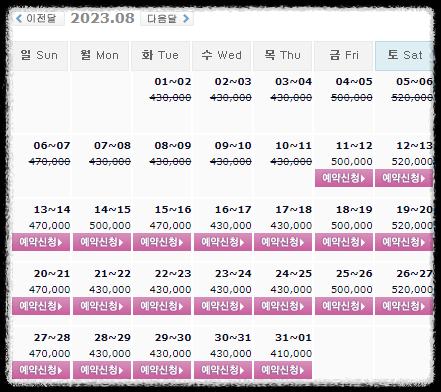Request reservation for 26~27
441x392 pixels.
click(x=404, y=306)
